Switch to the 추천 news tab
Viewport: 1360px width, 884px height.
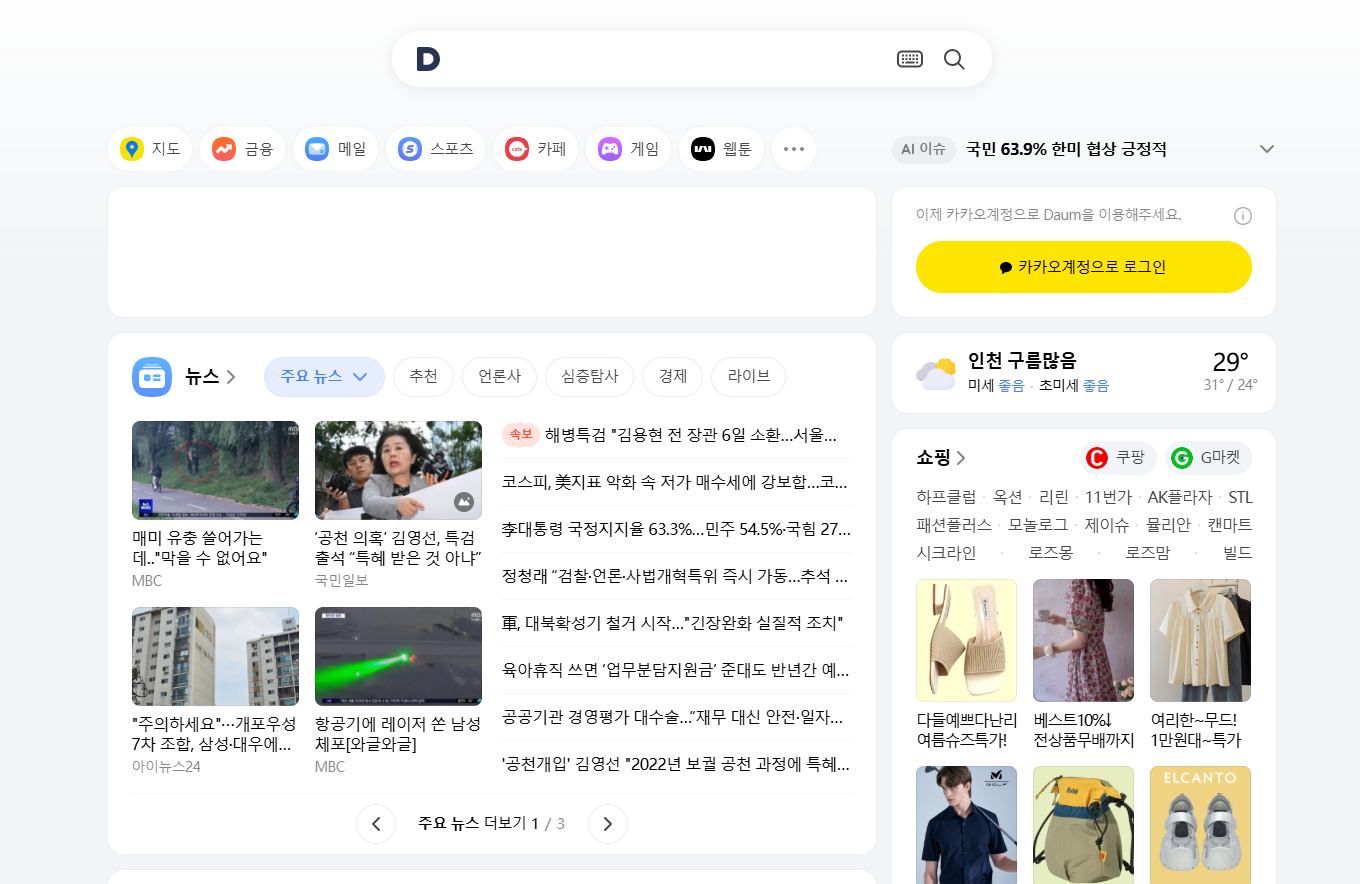click(423, 377)
